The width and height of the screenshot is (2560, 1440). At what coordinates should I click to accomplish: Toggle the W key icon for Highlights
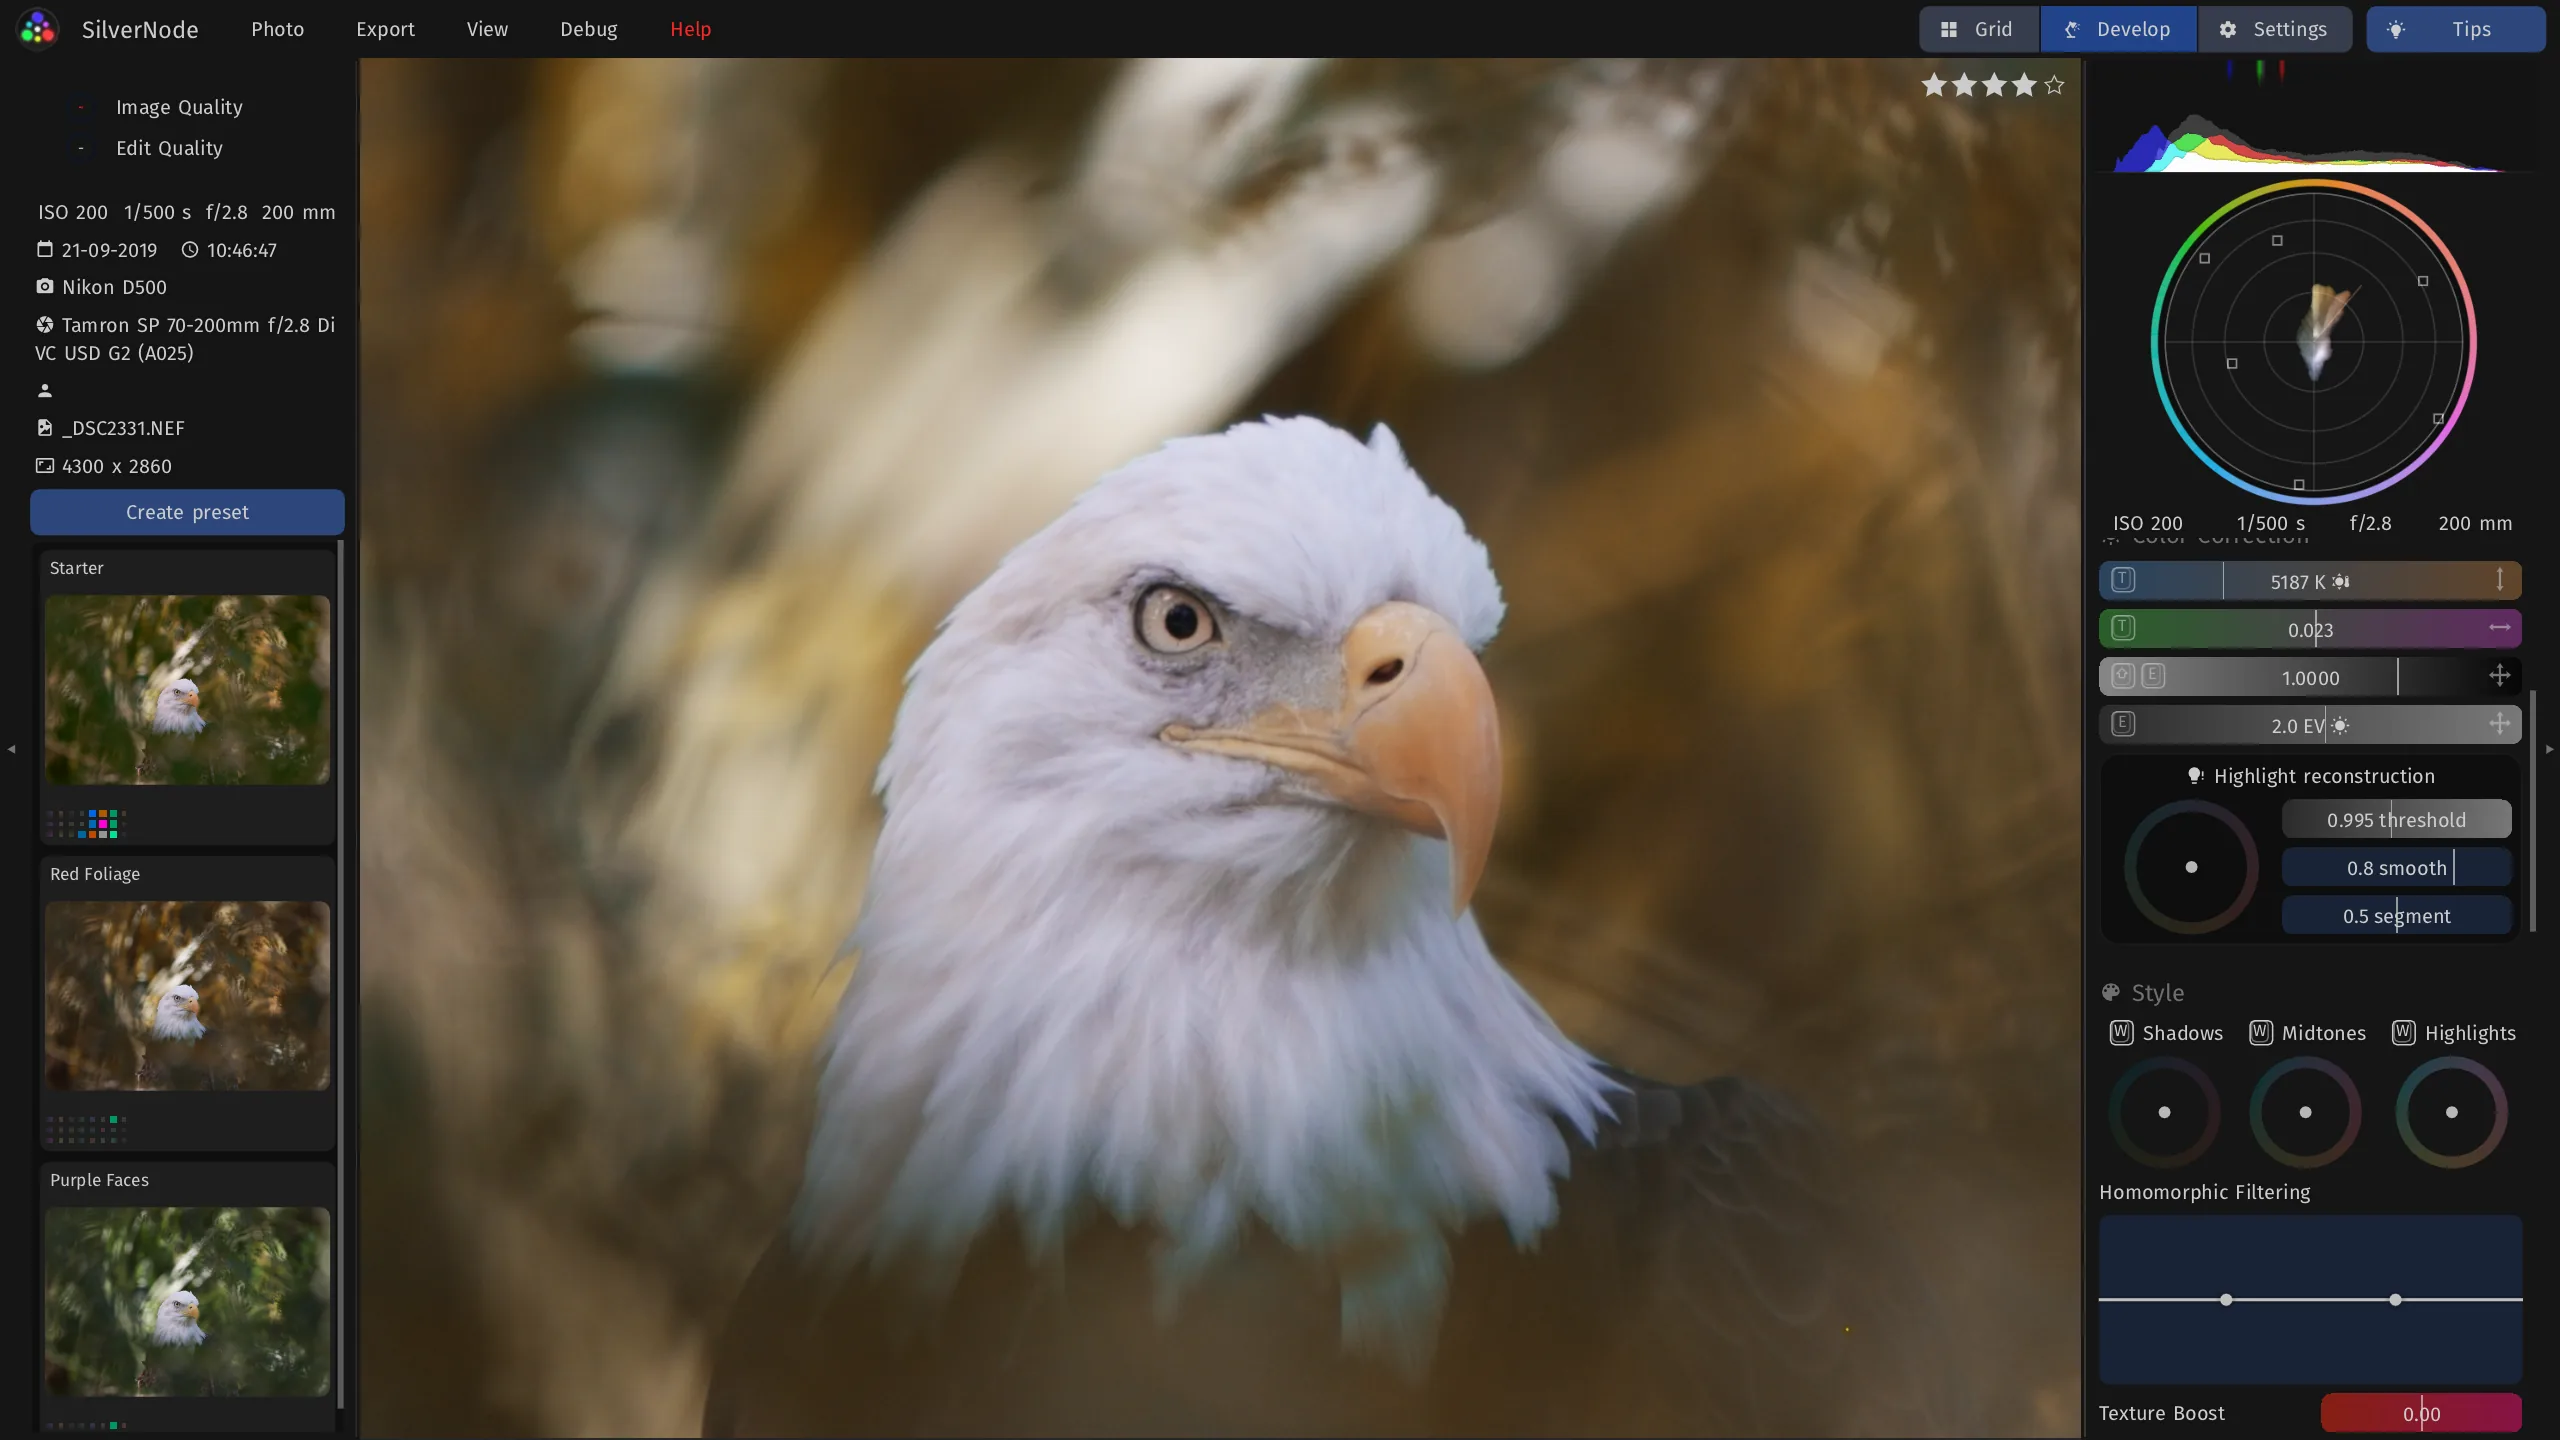pyautogui.click(x=2403, y=1033)
